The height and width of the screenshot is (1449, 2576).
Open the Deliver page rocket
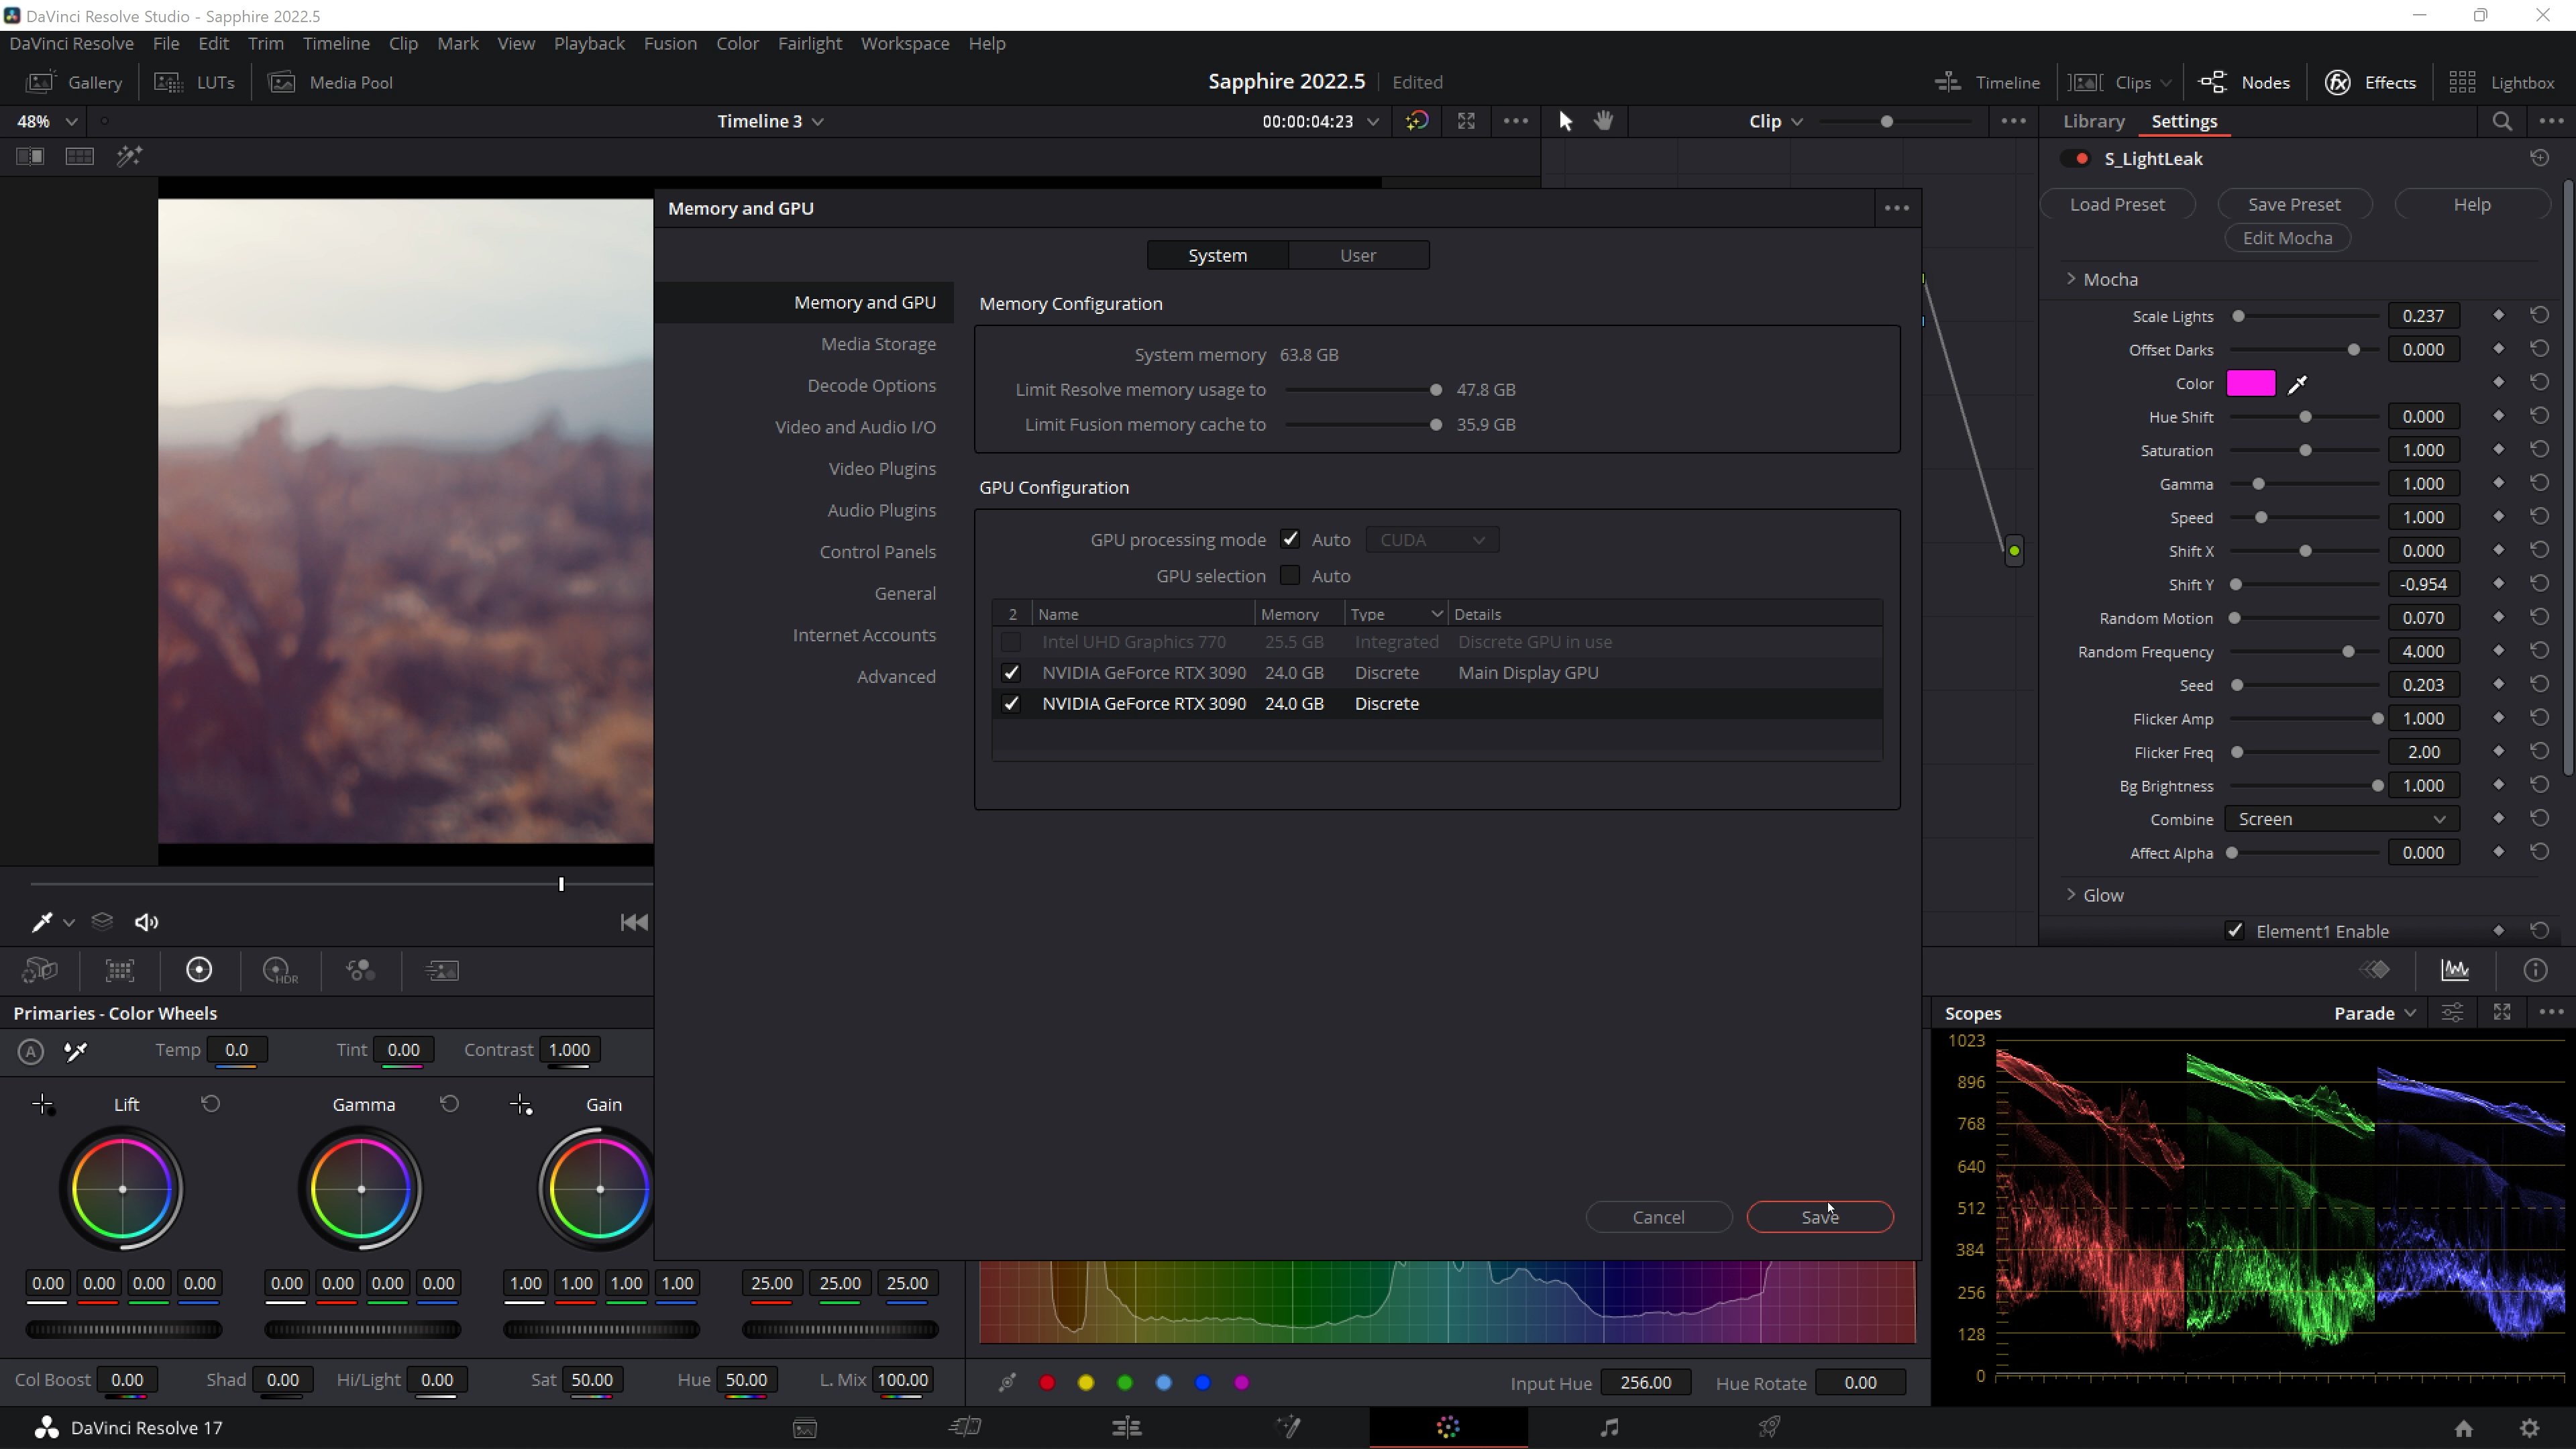[1769, 1427]
